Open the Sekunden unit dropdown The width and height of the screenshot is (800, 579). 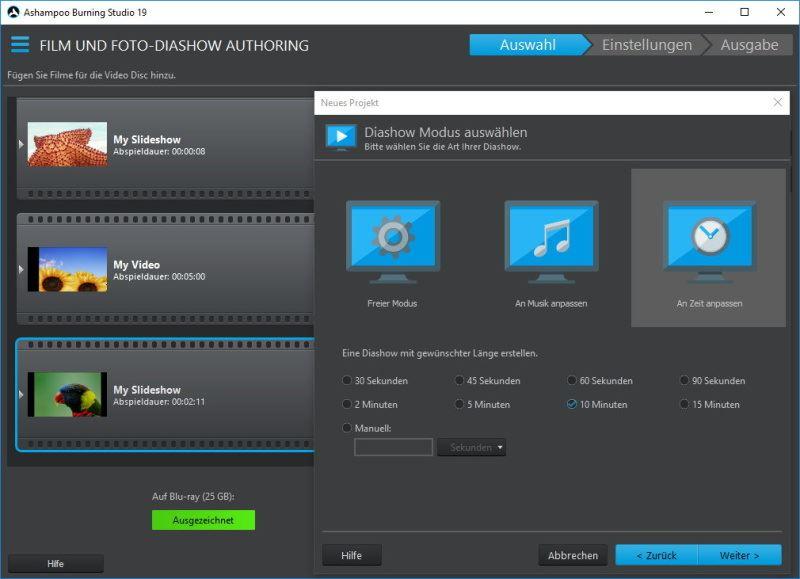click(x=471, y=448)
